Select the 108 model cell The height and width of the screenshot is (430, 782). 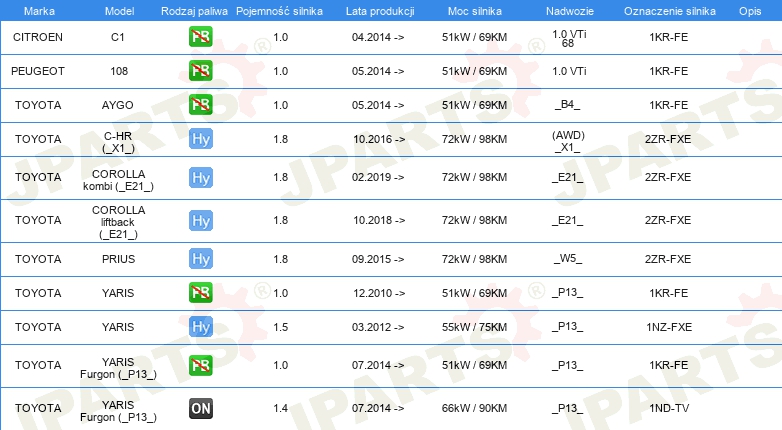[119, 71]
